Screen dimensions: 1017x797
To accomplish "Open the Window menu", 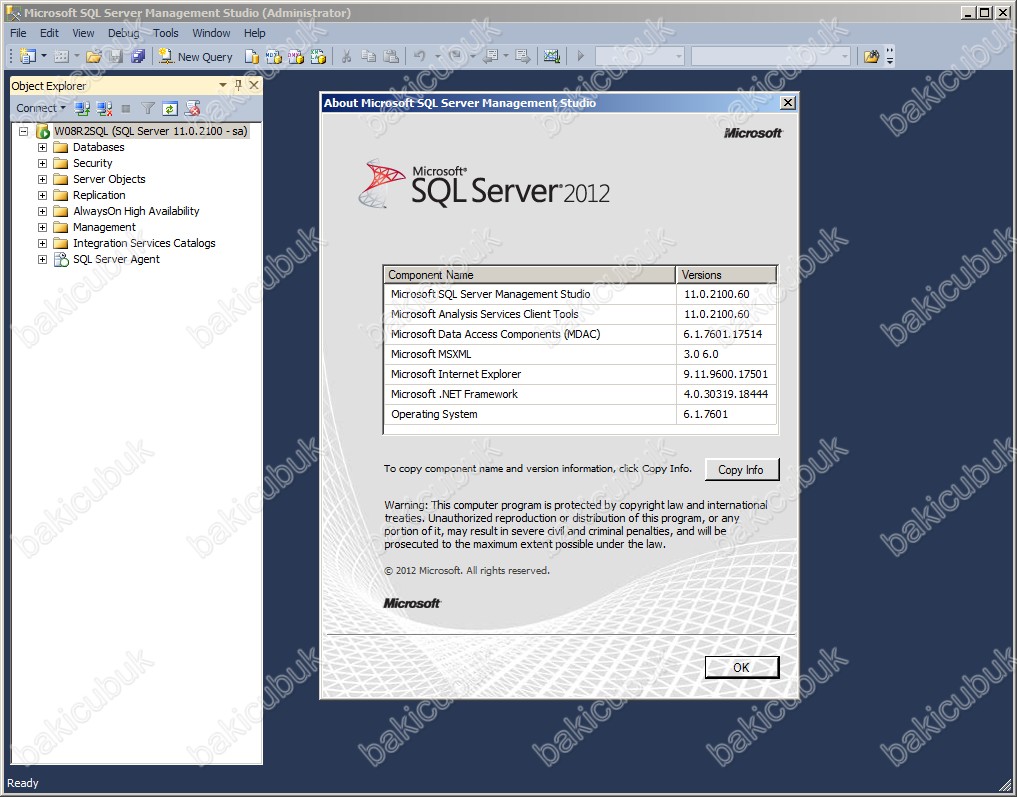I will pyautogui.click(x=211, y=33).
